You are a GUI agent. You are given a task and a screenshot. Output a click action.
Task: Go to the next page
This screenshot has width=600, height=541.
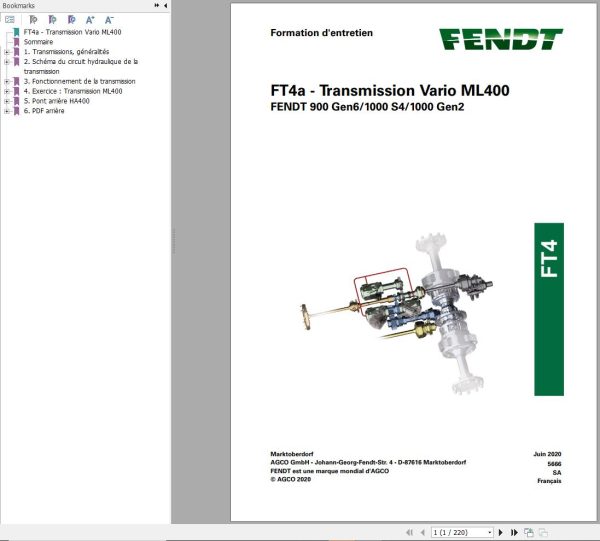(500, 532)
